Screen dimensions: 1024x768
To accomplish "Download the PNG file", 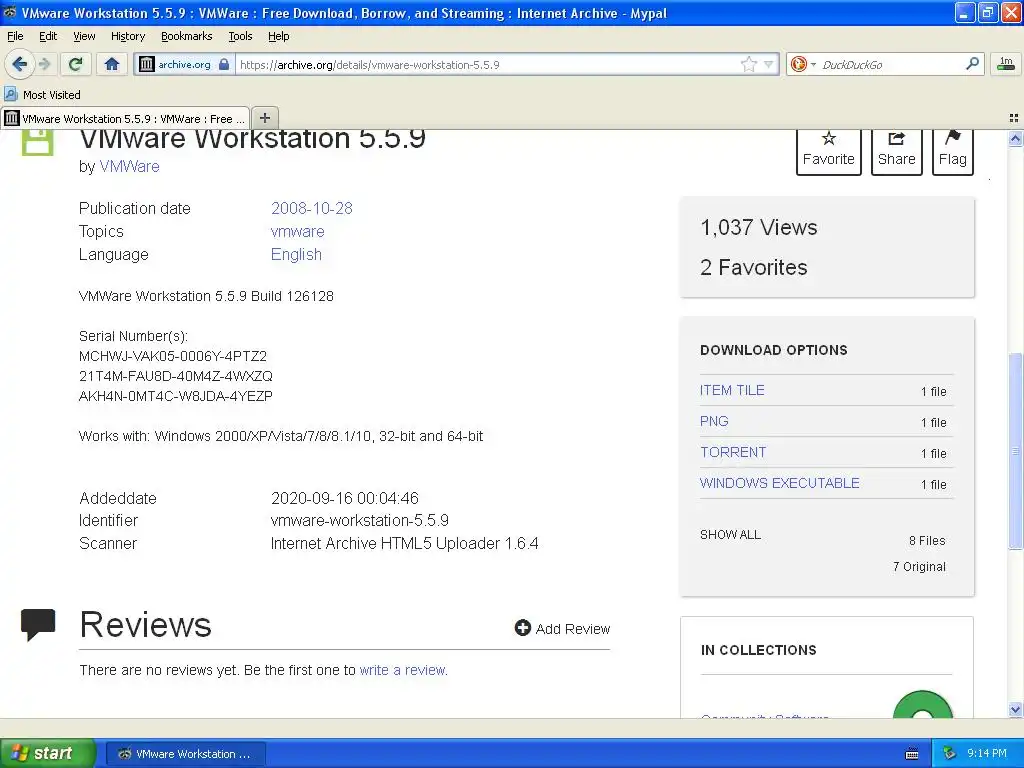I will 714,421.
